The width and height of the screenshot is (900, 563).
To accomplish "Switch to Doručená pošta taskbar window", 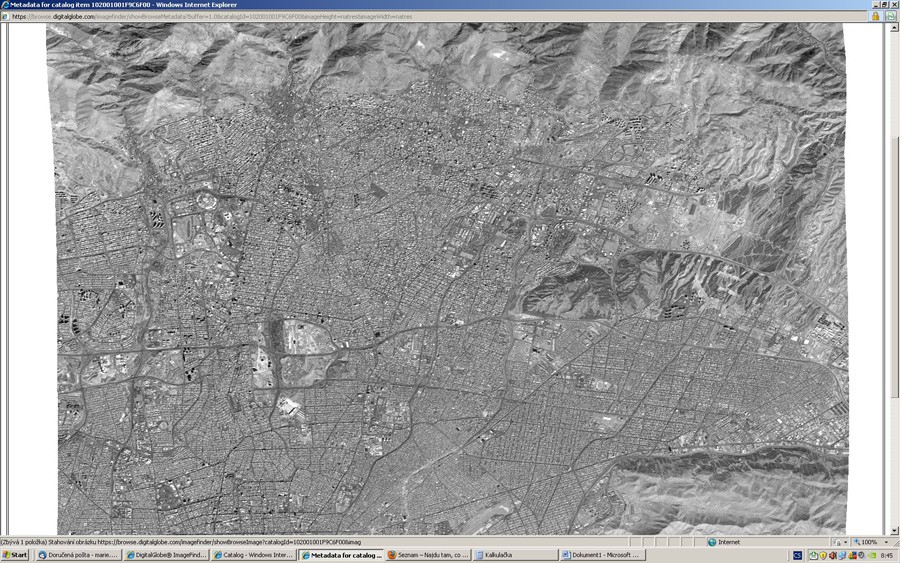I will pyautogui.click(x=77, y=555).
